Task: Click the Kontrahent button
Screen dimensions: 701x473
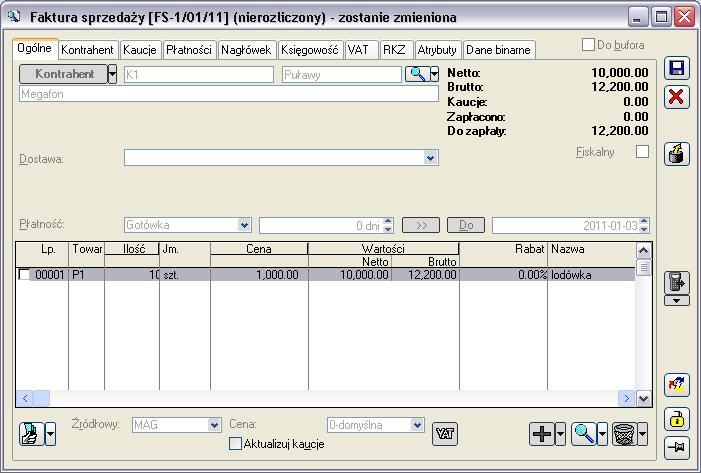Action: [x=64, y=74]
